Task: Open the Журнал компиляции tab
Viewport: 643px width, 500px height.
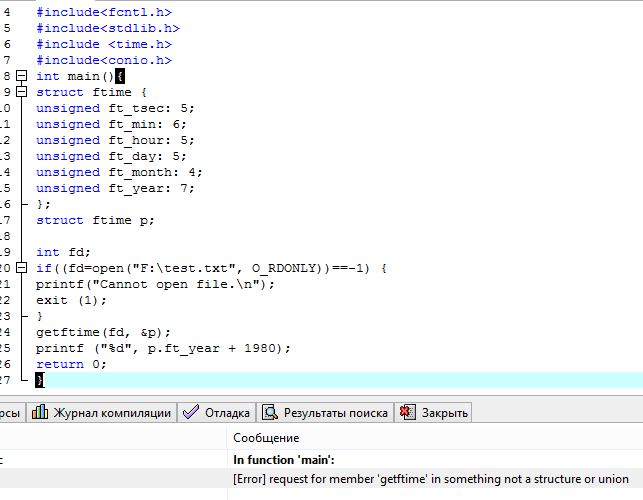Action: click(x=111, y=413)
